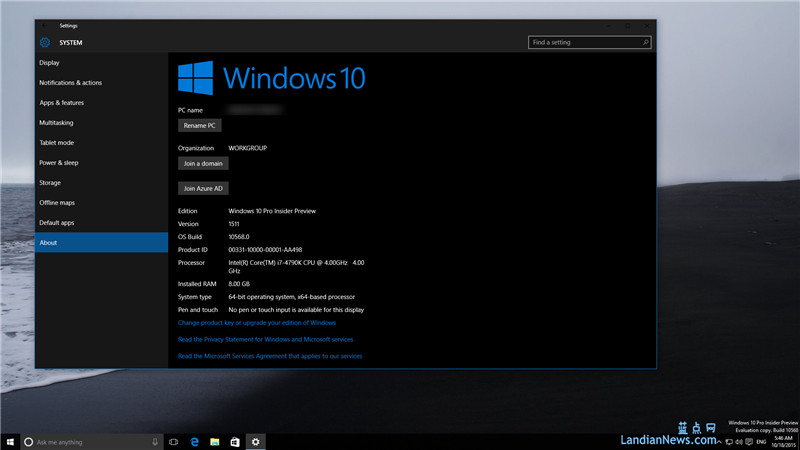Click the Version value 1511
This screenshot has height=450, width=800.
(234, 224)
